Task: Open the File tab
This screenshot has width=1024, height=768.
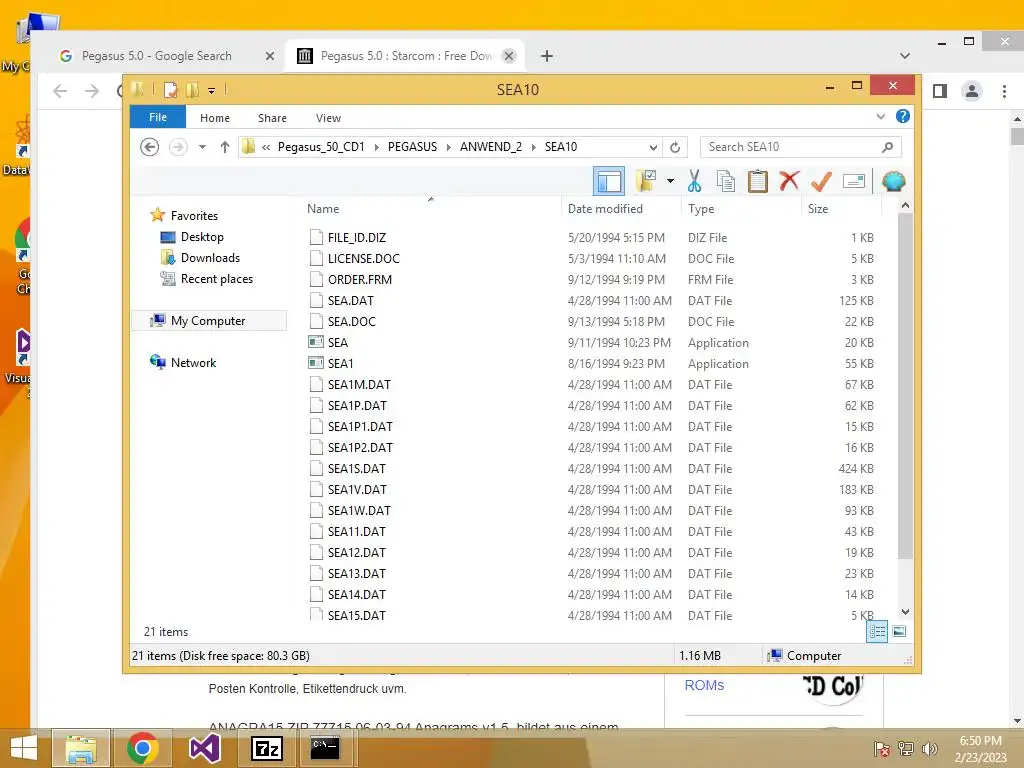Action: [158, 118]
